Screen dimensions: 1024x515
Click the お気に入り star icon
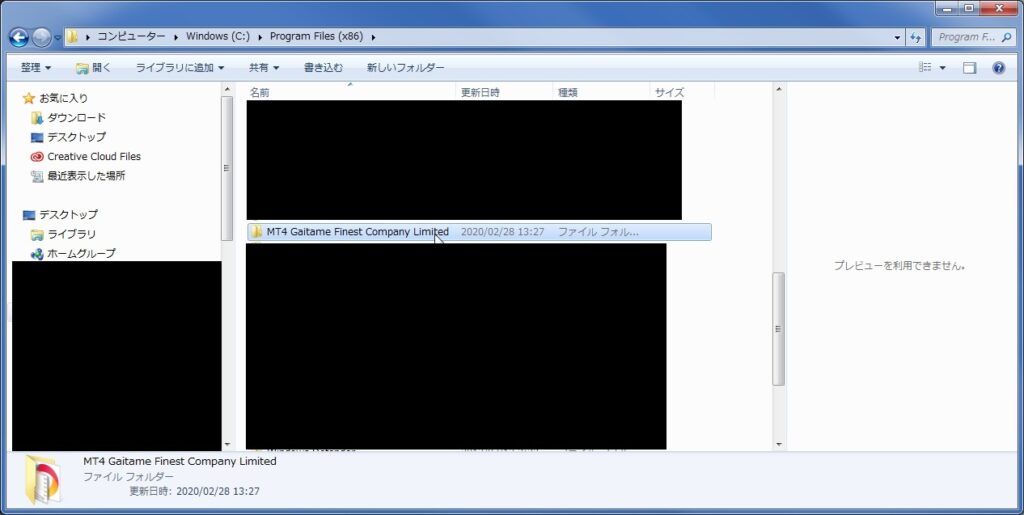pos(28,99)
